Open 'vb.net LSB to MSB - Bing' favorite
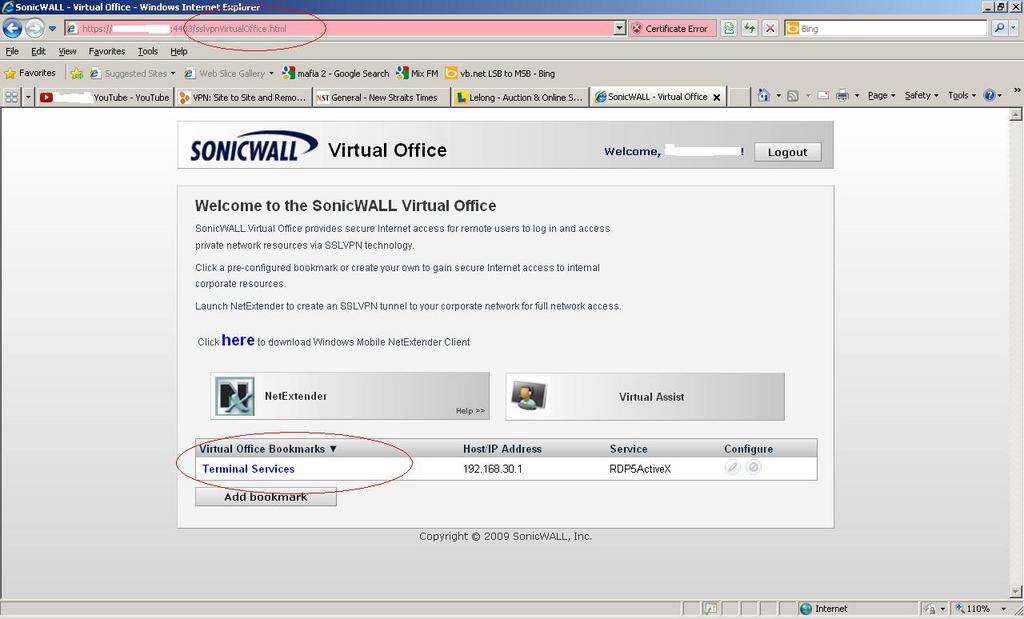Viewport: 1024px width, 619px height. [500, 74]
